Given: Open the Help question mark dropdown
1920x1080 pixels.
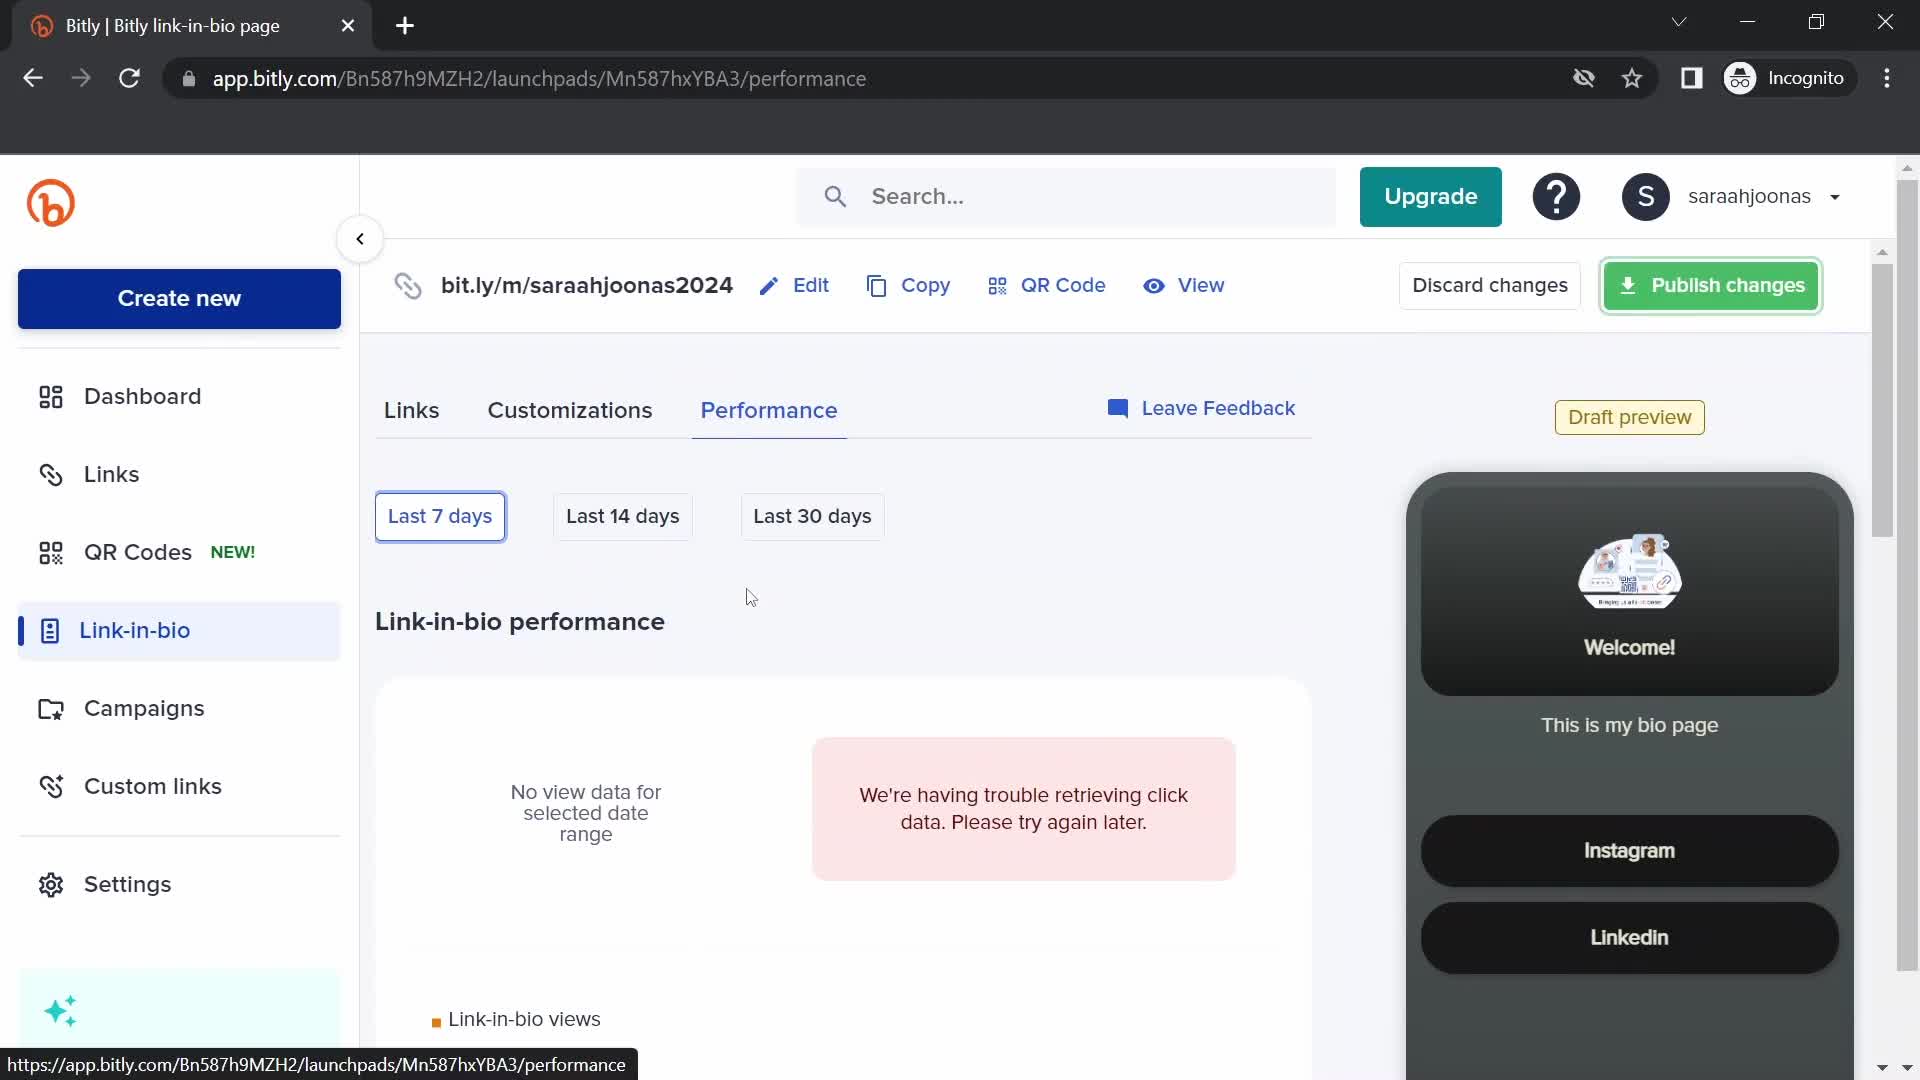Looking at the screenshot, I should (1556, 195).
